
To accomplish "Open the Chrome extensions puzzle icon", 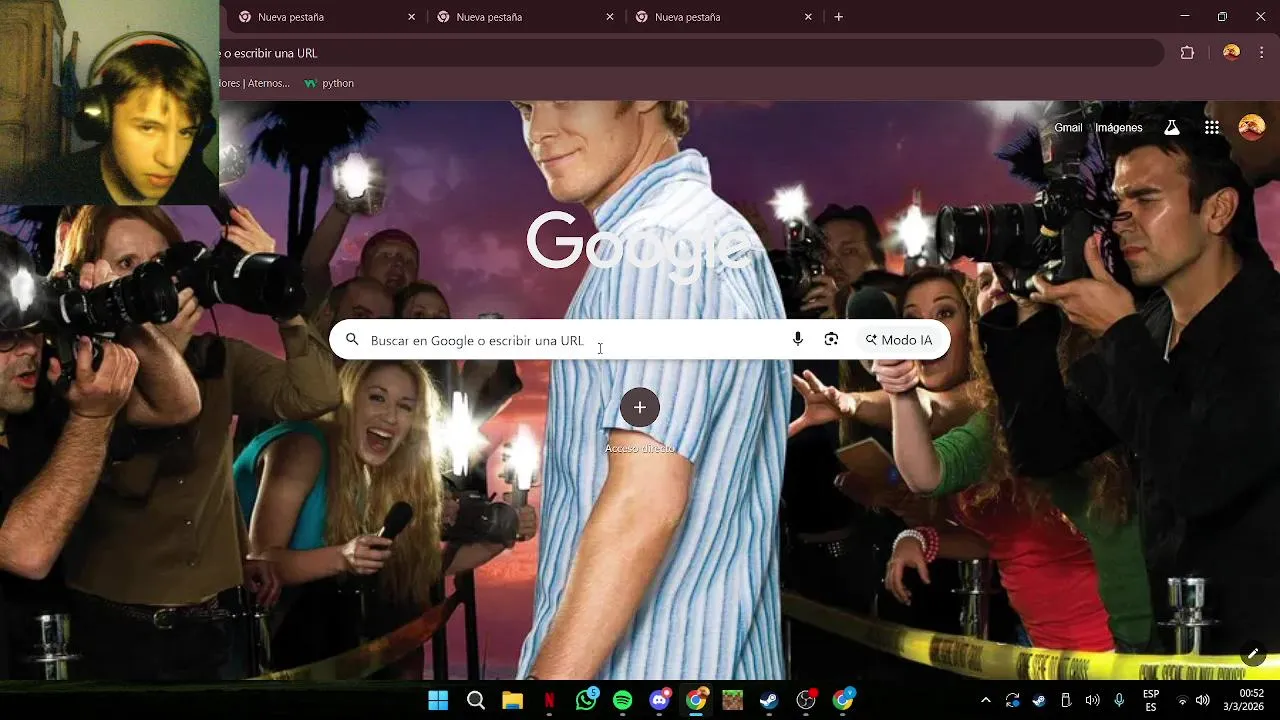I will pyautogui.click(x=1187, y=53).
